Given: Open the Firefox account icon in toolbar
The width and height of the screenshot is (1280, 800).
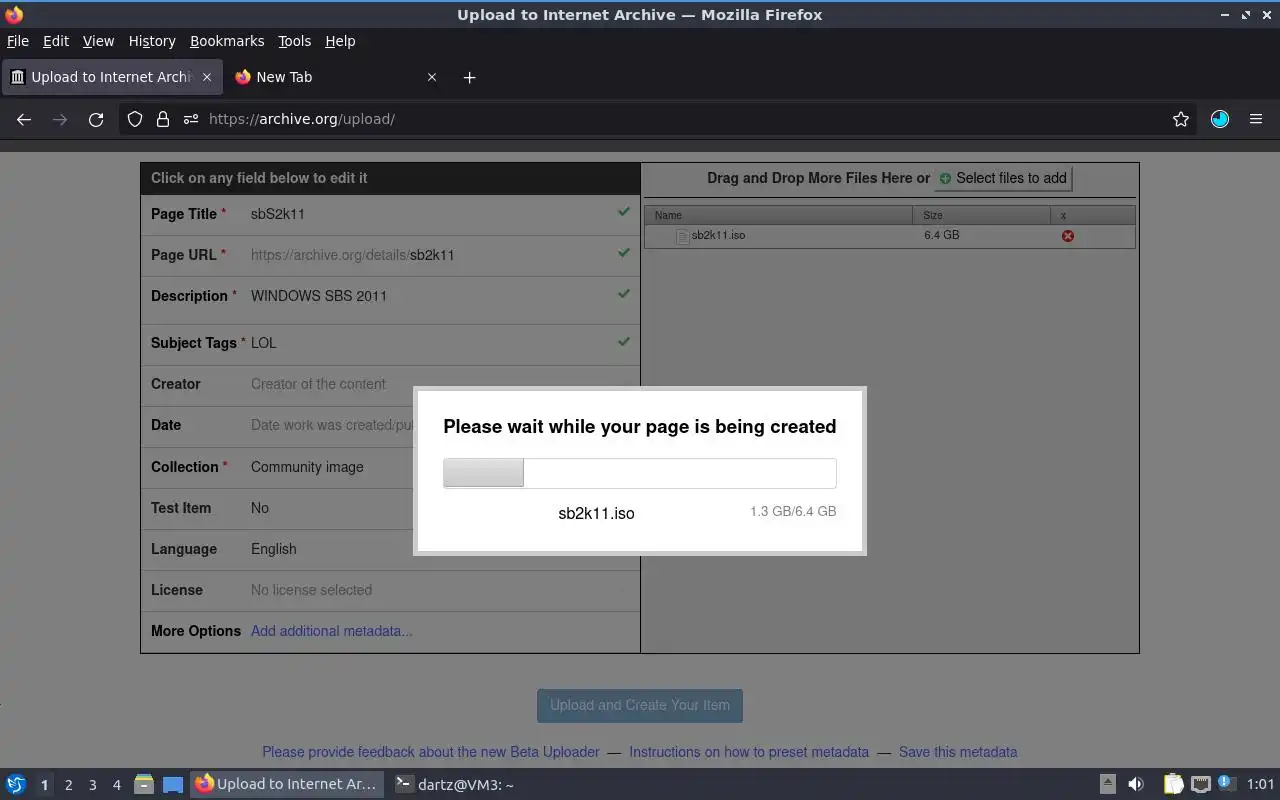Looking at the screenshot, I should (1220, 119).
